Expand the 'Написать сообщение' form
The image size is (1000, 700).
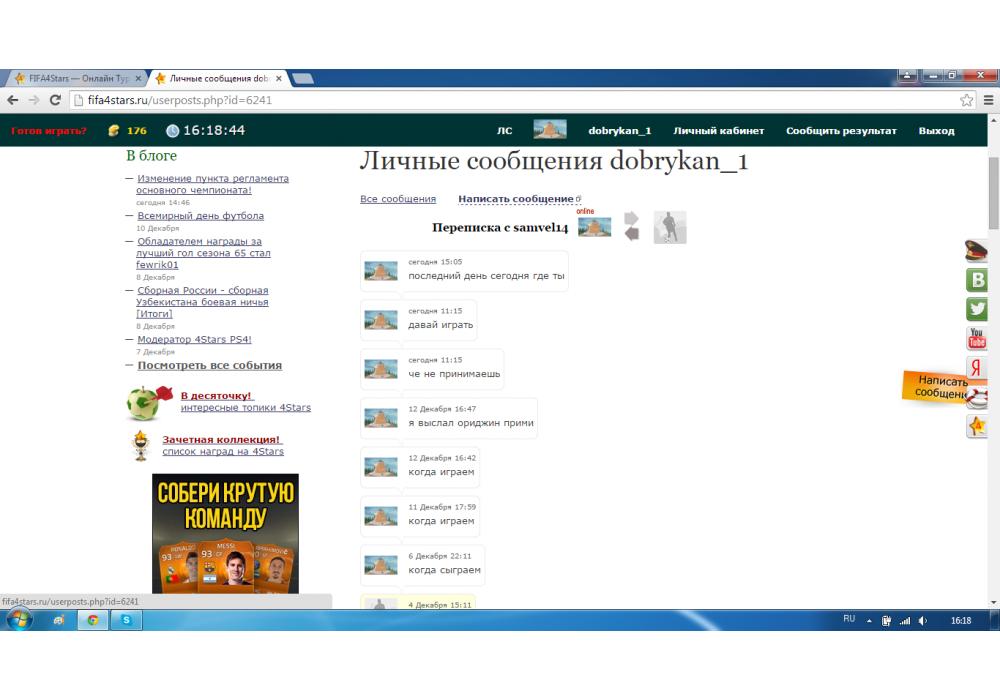516,199
